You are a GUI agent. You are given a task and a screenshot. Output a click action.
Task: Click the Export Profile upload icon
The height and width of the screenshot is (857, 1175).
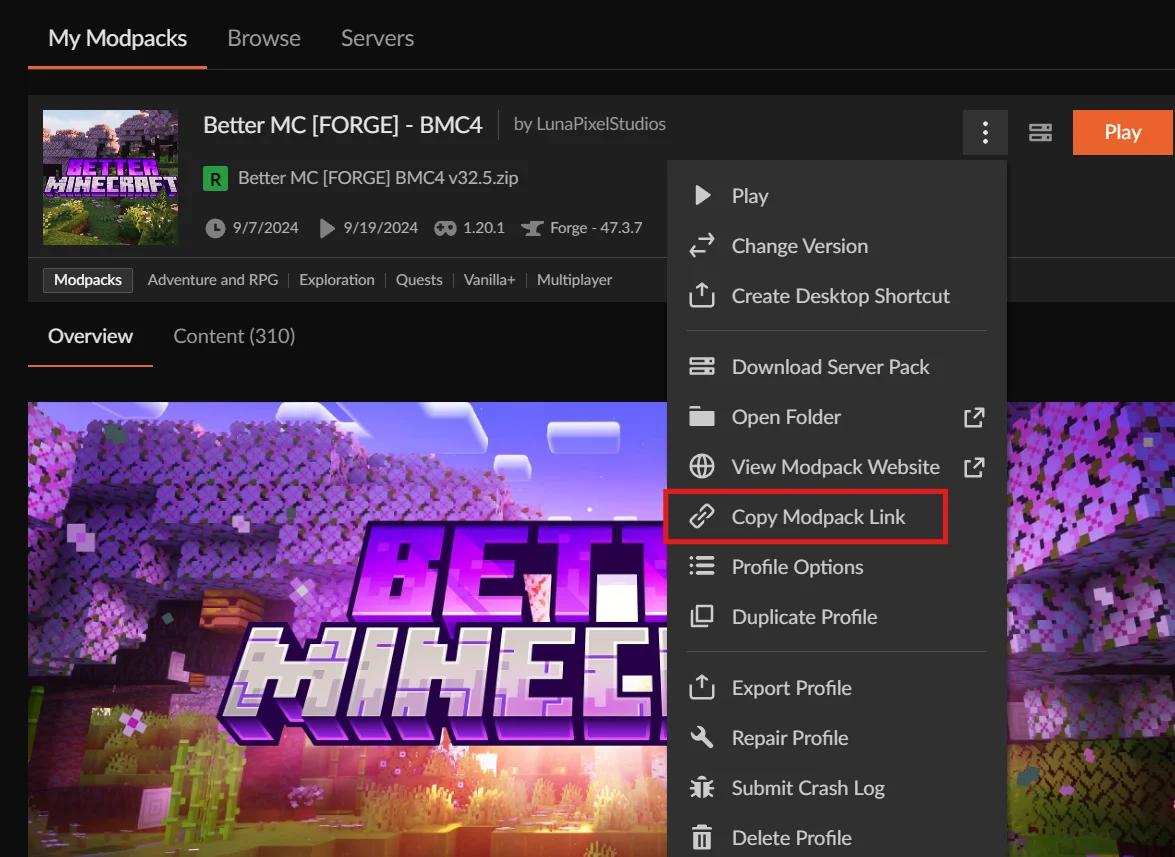click(x=701, y=687)
